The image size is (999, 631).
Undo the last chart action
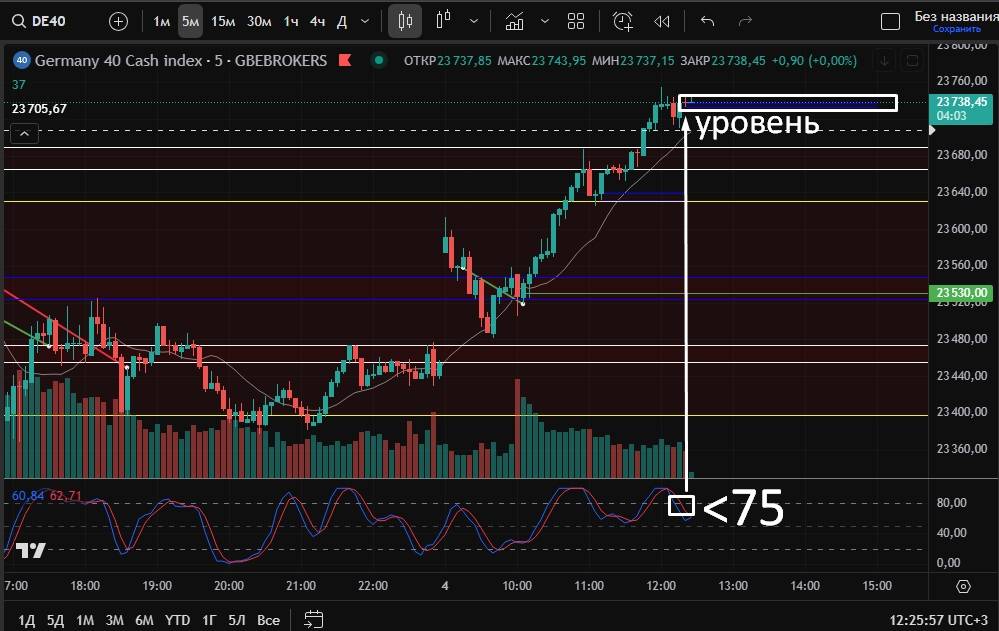click(708, 21)
